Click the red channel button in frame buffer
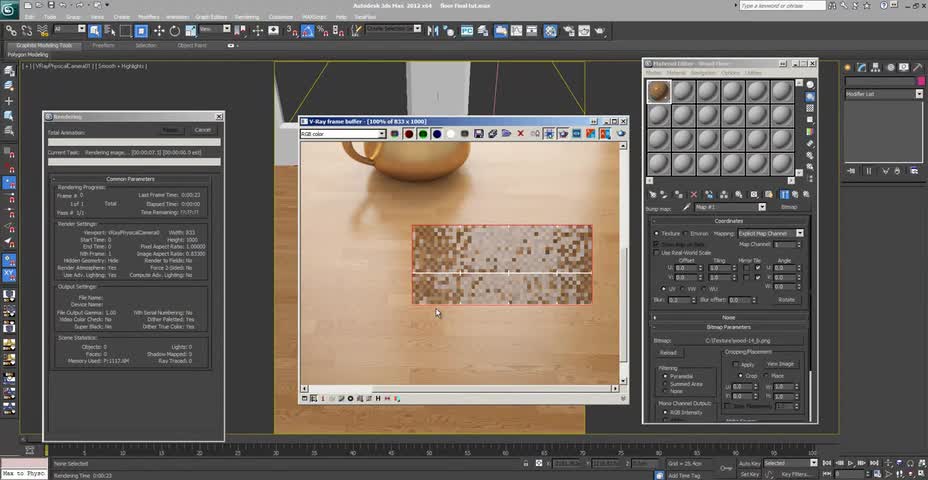 [x=409, y=133]
